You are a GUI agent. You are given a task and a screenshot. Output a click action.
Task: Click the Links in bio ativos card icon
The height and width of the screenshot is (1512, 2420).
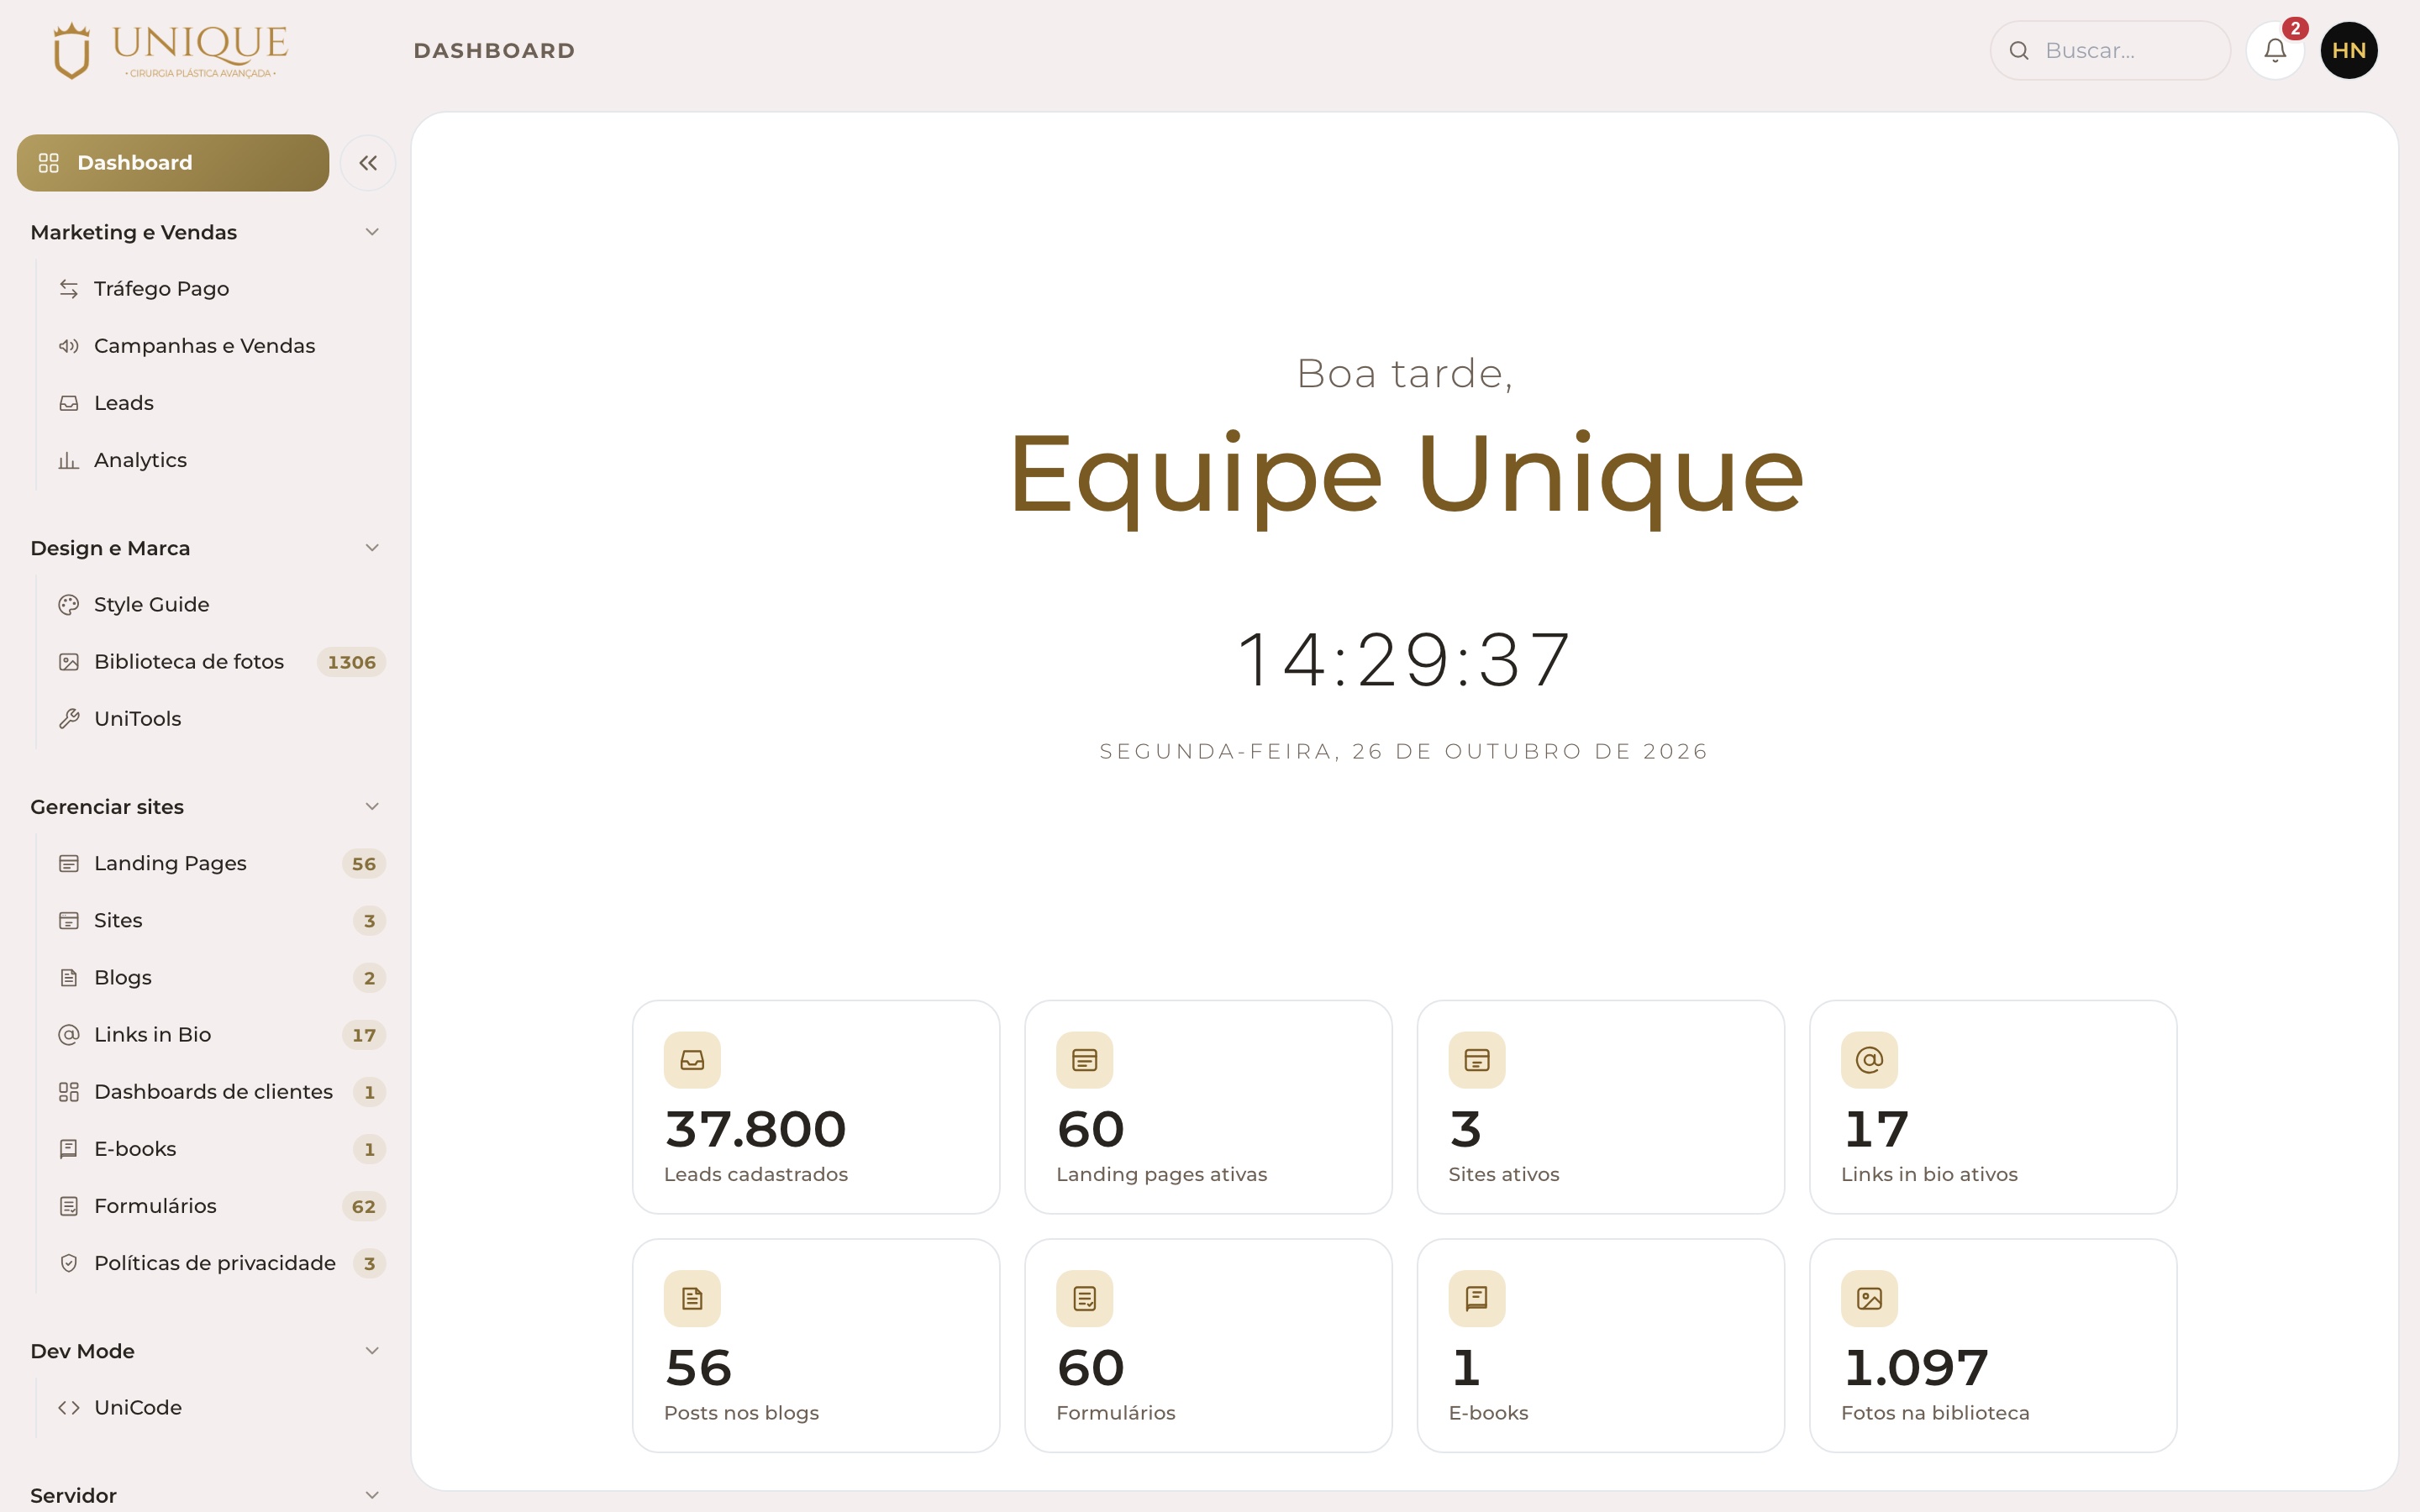point(1869,1060)
